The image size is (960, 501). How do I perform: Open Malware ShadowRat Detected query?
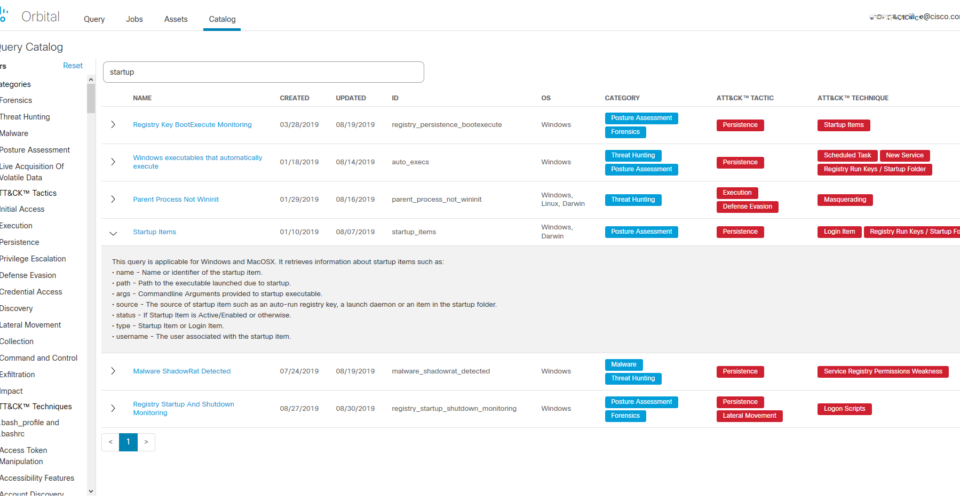point(182,371)
